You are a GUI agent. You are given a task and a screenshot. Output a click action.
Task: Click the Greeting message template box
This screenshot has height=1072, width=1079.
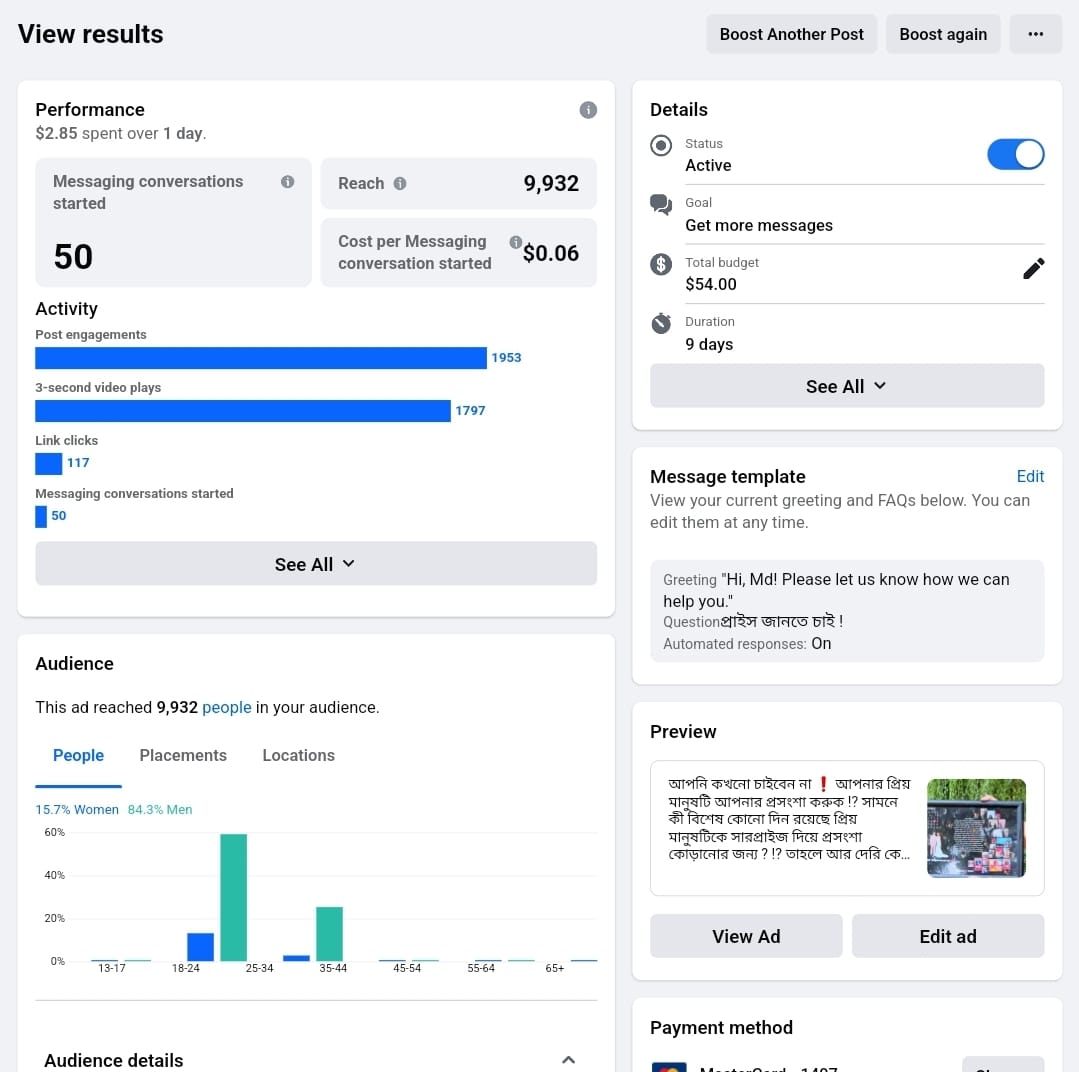pyautogui.click(x=846, y=611)
